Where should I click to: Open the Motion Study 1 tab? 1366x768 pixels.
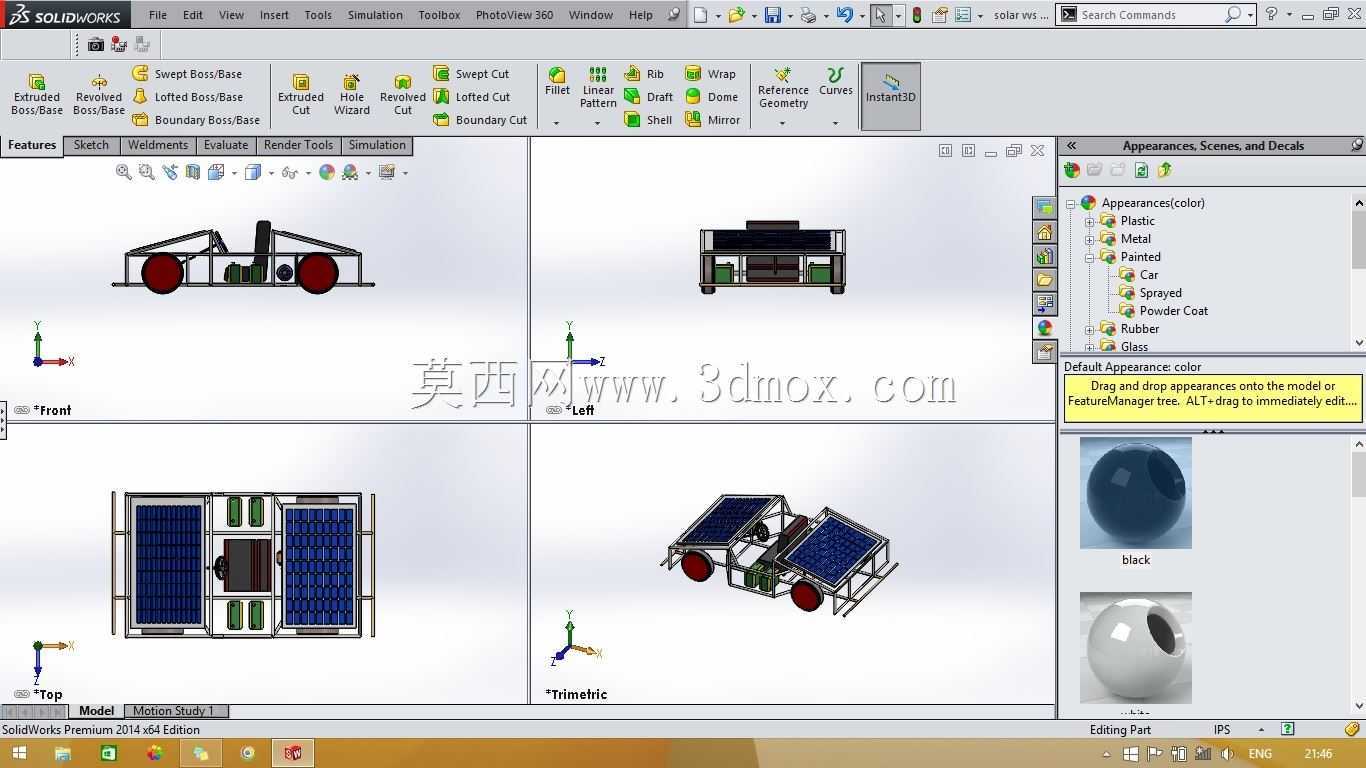click(x=173, y=711)
